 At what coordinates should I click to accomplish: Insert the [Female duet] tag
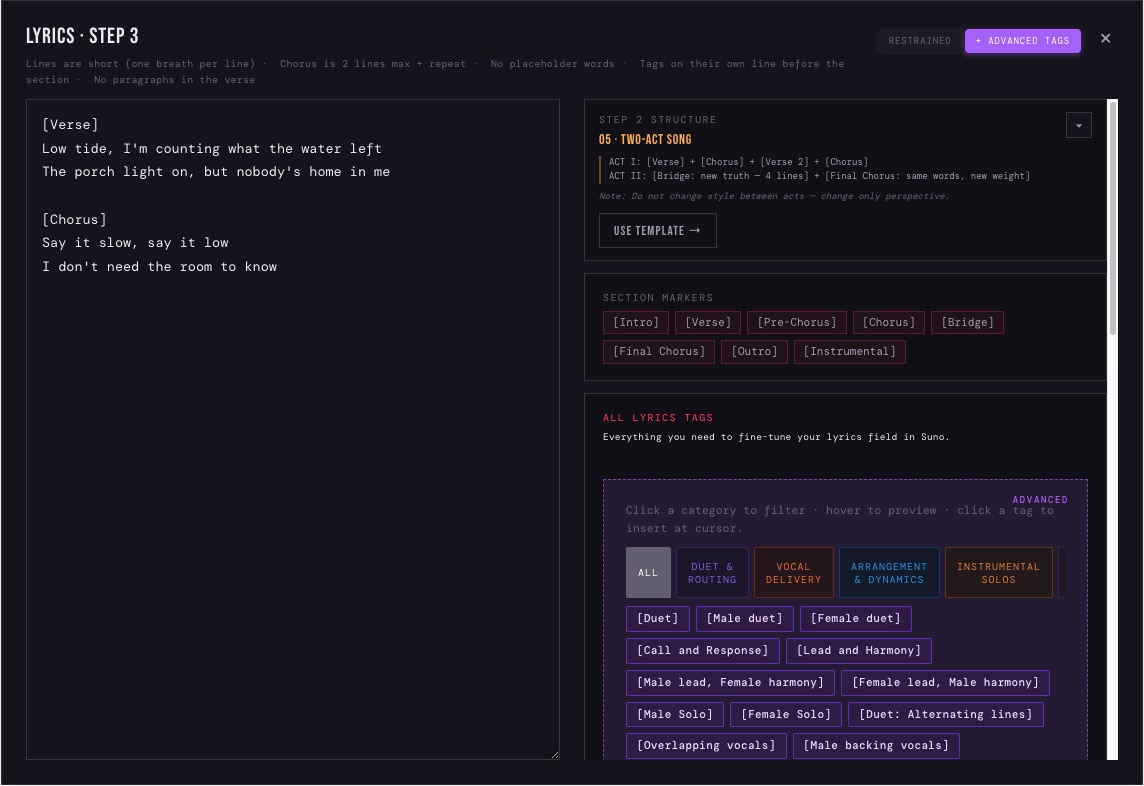855,619
